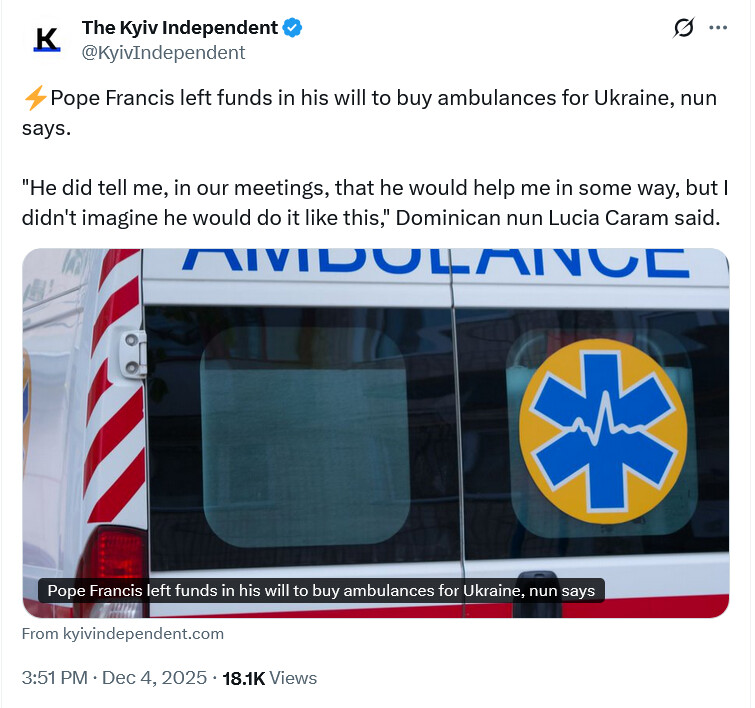Click the 3:51 PM Dec 4, 2025 timestamp
Image resolution: width=755 pixels, height=708 pixels.
point(114,678)
